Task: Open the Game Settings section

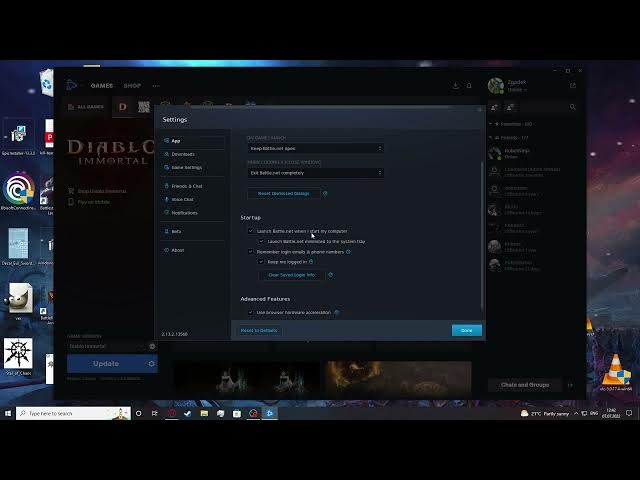Action: tap(192, 167)
